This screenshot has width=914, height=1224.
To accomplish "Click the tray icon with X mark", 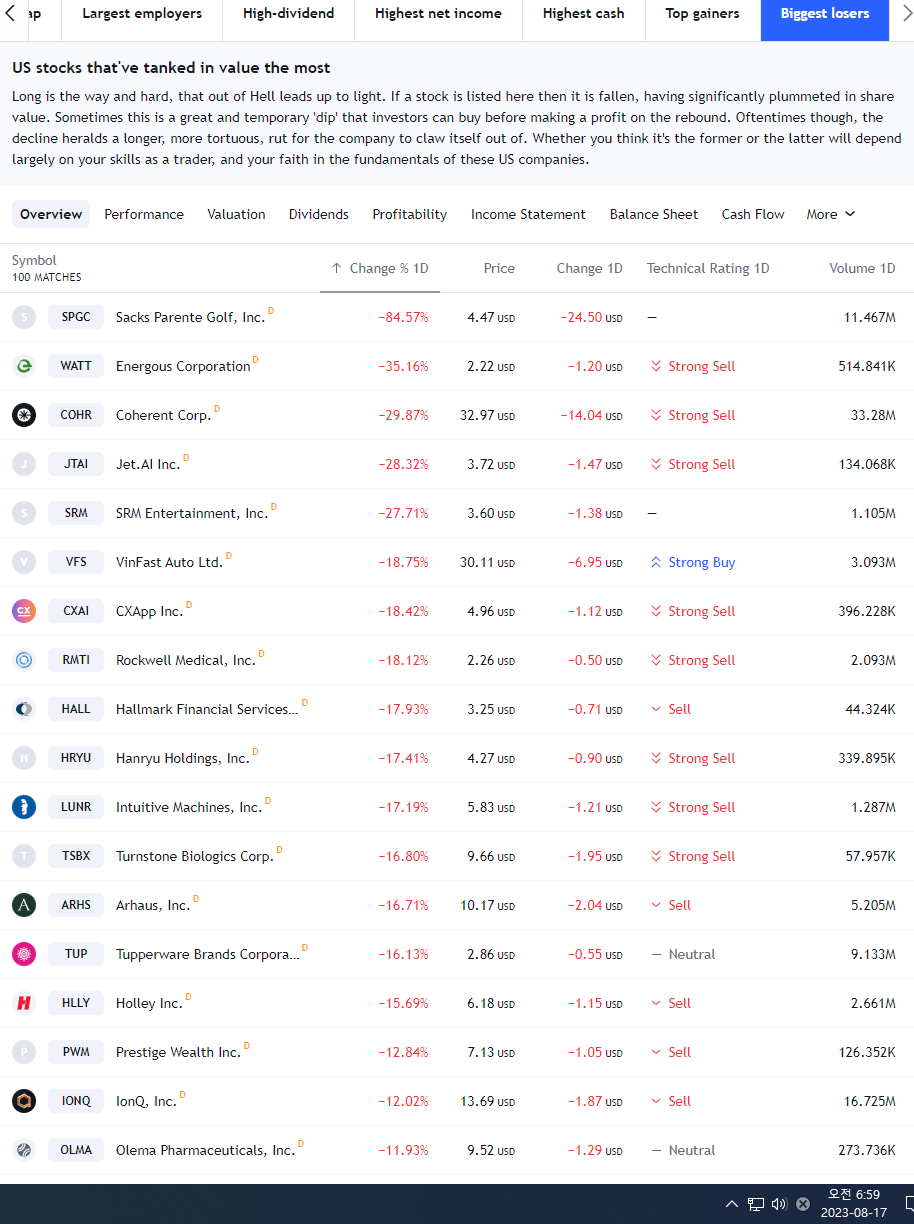I will tap(803, 1204).
